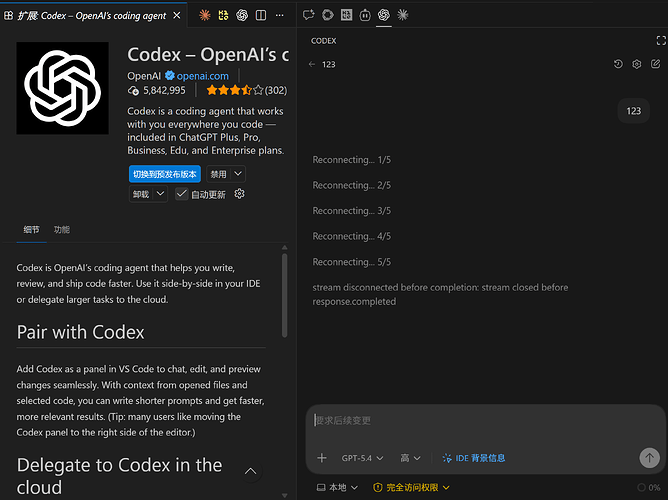
Task: Click the extension details vertical scrollbar
Action: point(284,295)
